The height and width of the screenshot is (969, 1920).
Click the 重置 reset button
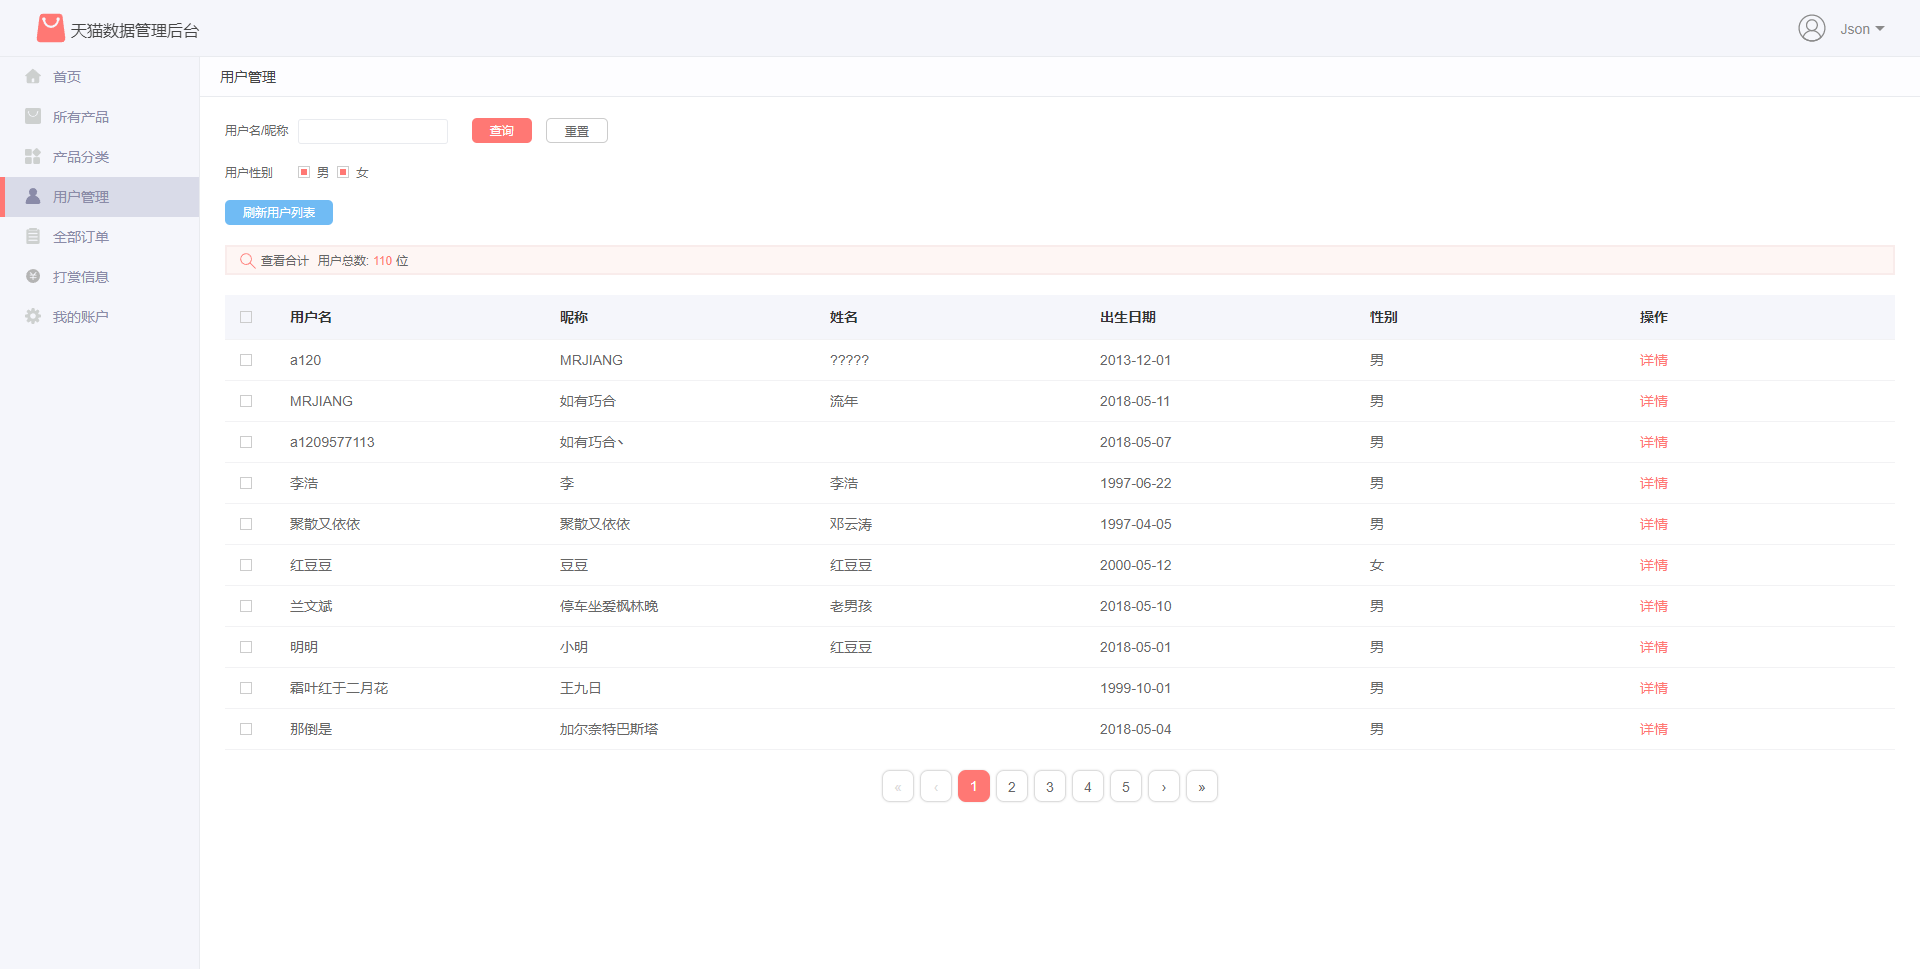click(x=577, y=131)
